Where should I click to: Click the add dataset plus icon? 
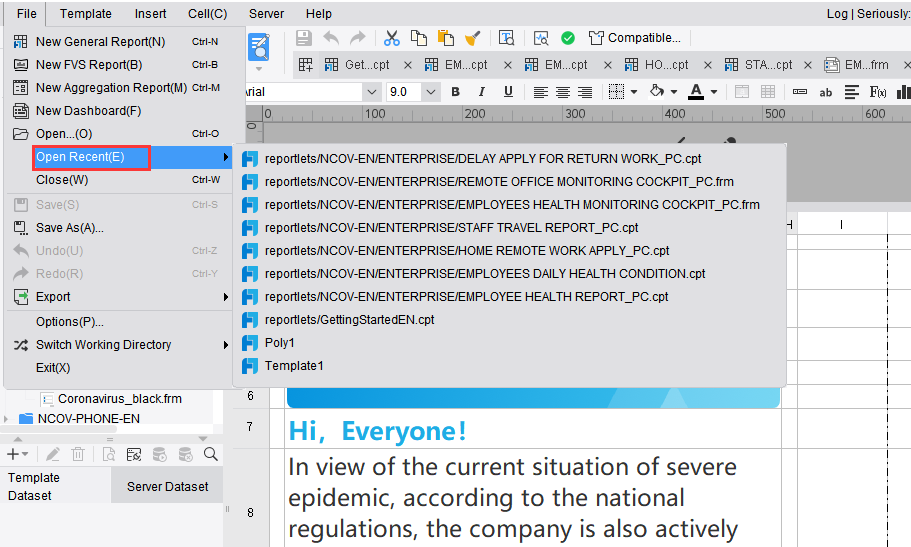click(x=13, y=454)
